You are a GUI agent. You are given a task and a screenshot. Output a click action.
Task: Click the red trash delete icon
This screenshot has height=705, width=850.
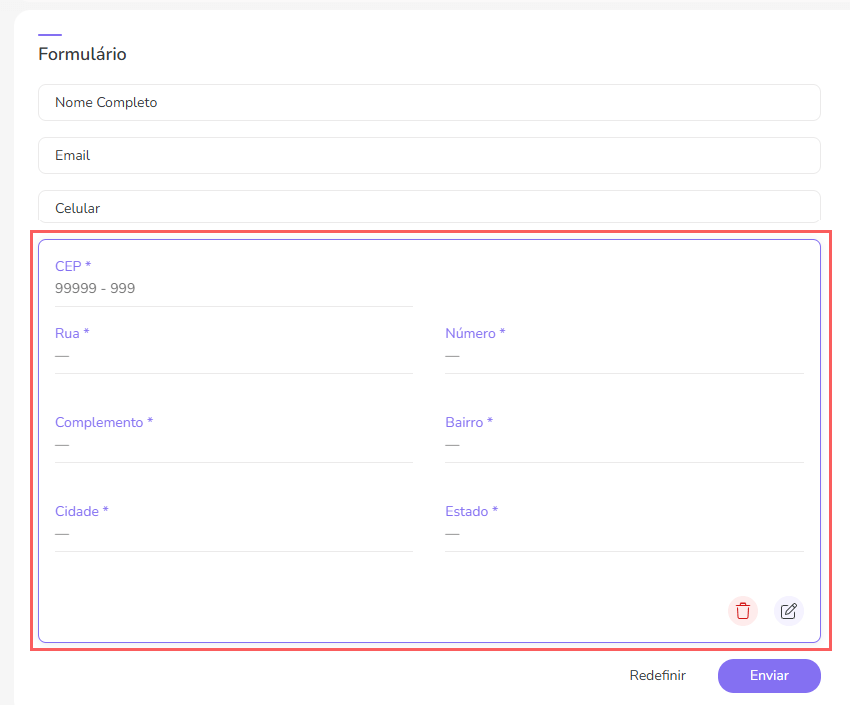tap(742, 611)
